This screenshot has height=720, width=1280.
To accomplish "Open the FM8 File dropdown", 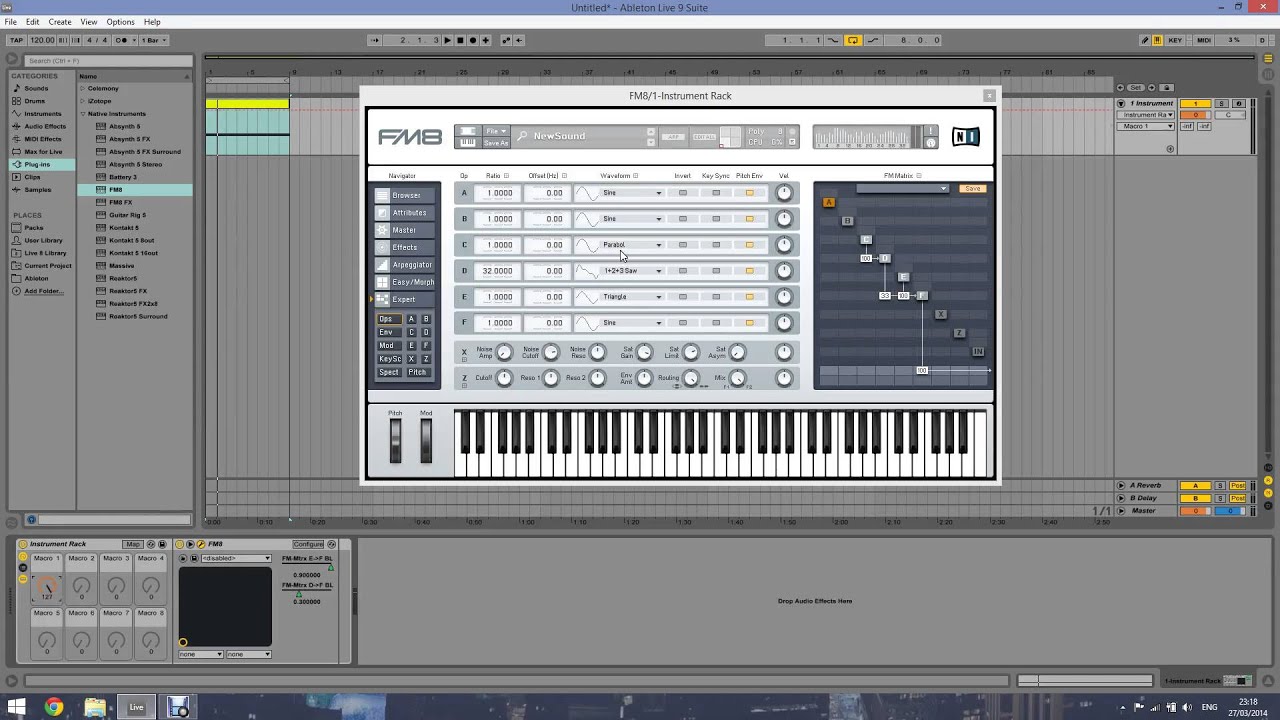I will (x=496, y=131).
